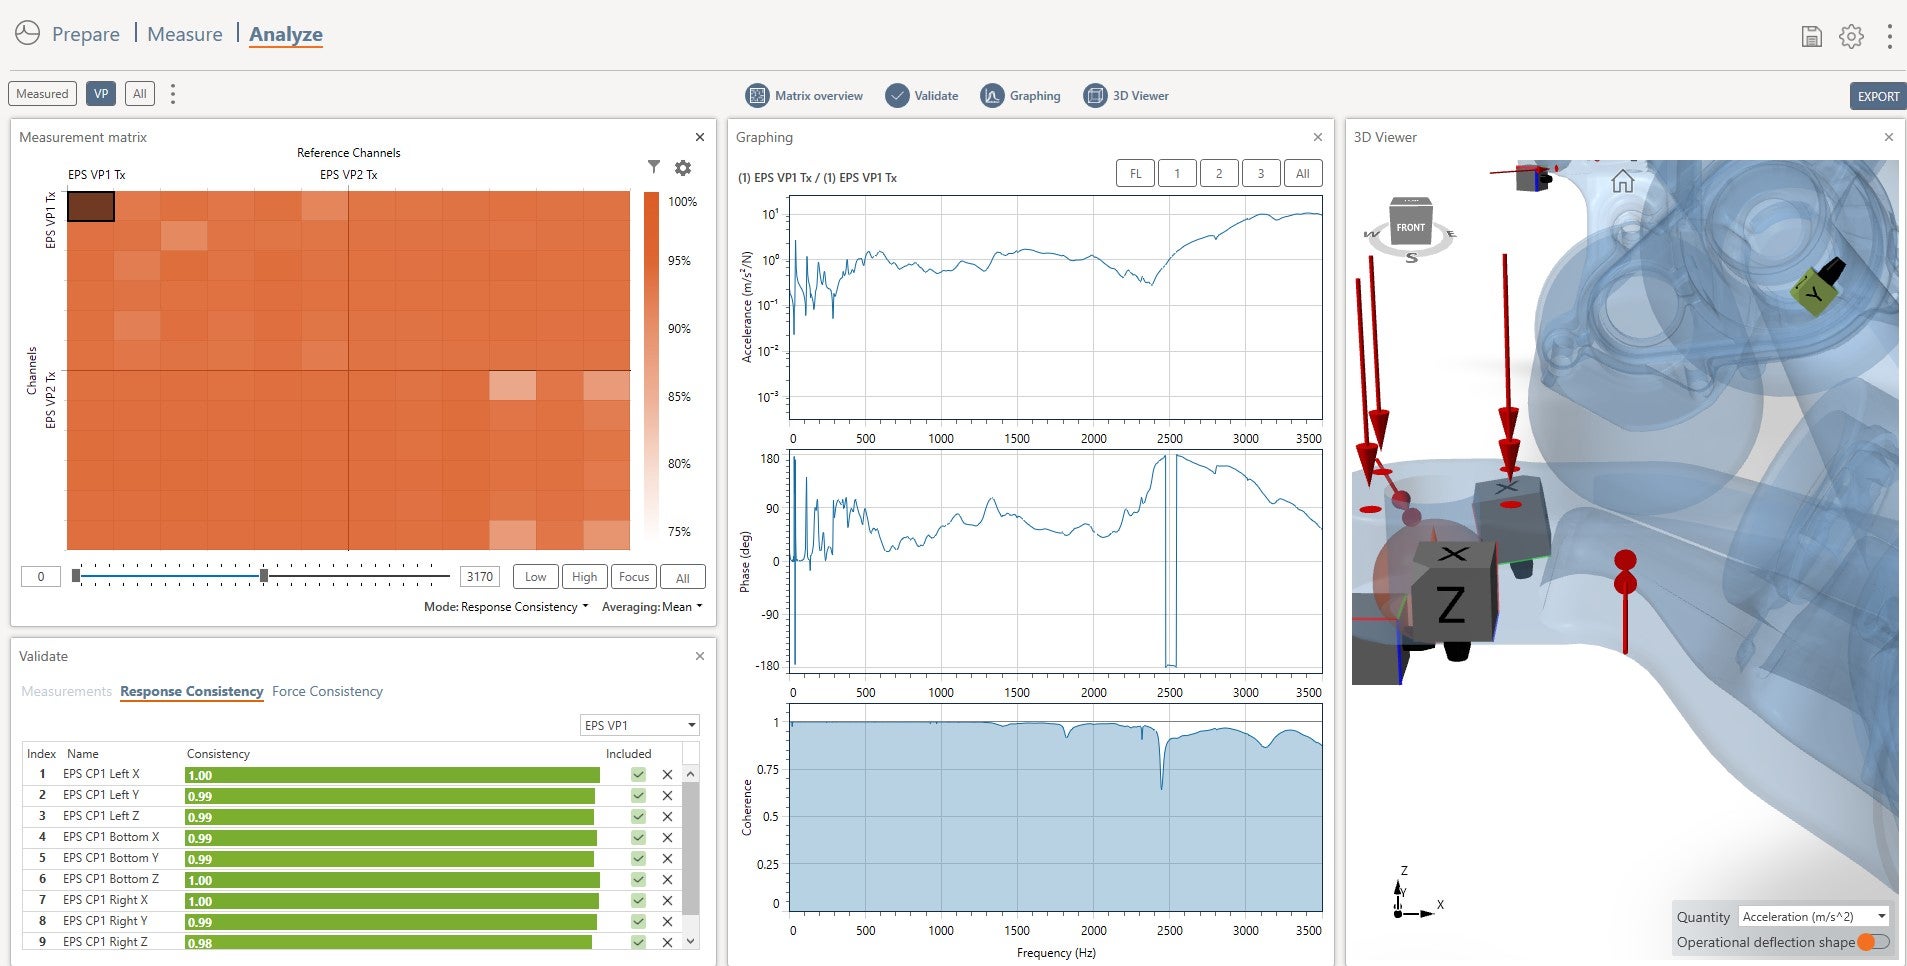Image resolution: width=1907 pixels, height=966 pixels.
Task: Open the 3D Viewer from the toolbar
Action: pyautogui.click(x=1126, y=96)
